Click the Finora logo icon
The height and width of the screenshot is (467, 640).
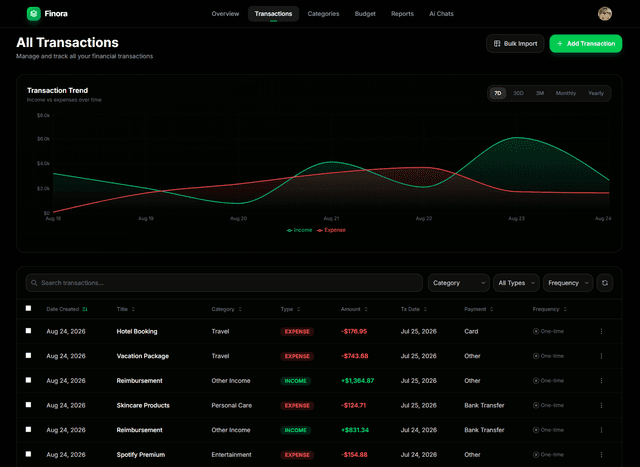(33, 14)
